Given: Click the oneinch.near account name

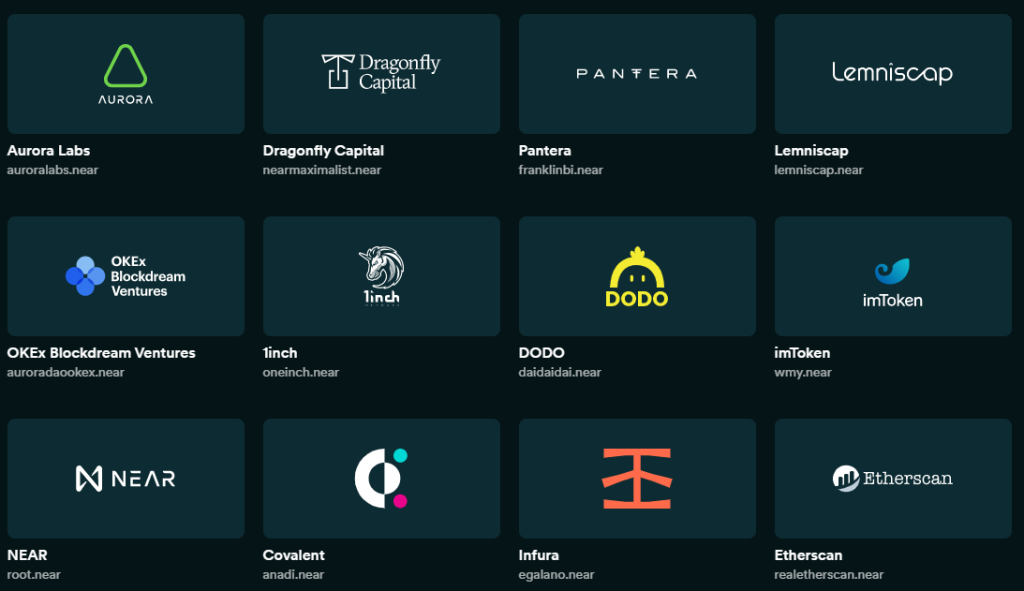Looking at the screenshot, I should tap(301, 372).
